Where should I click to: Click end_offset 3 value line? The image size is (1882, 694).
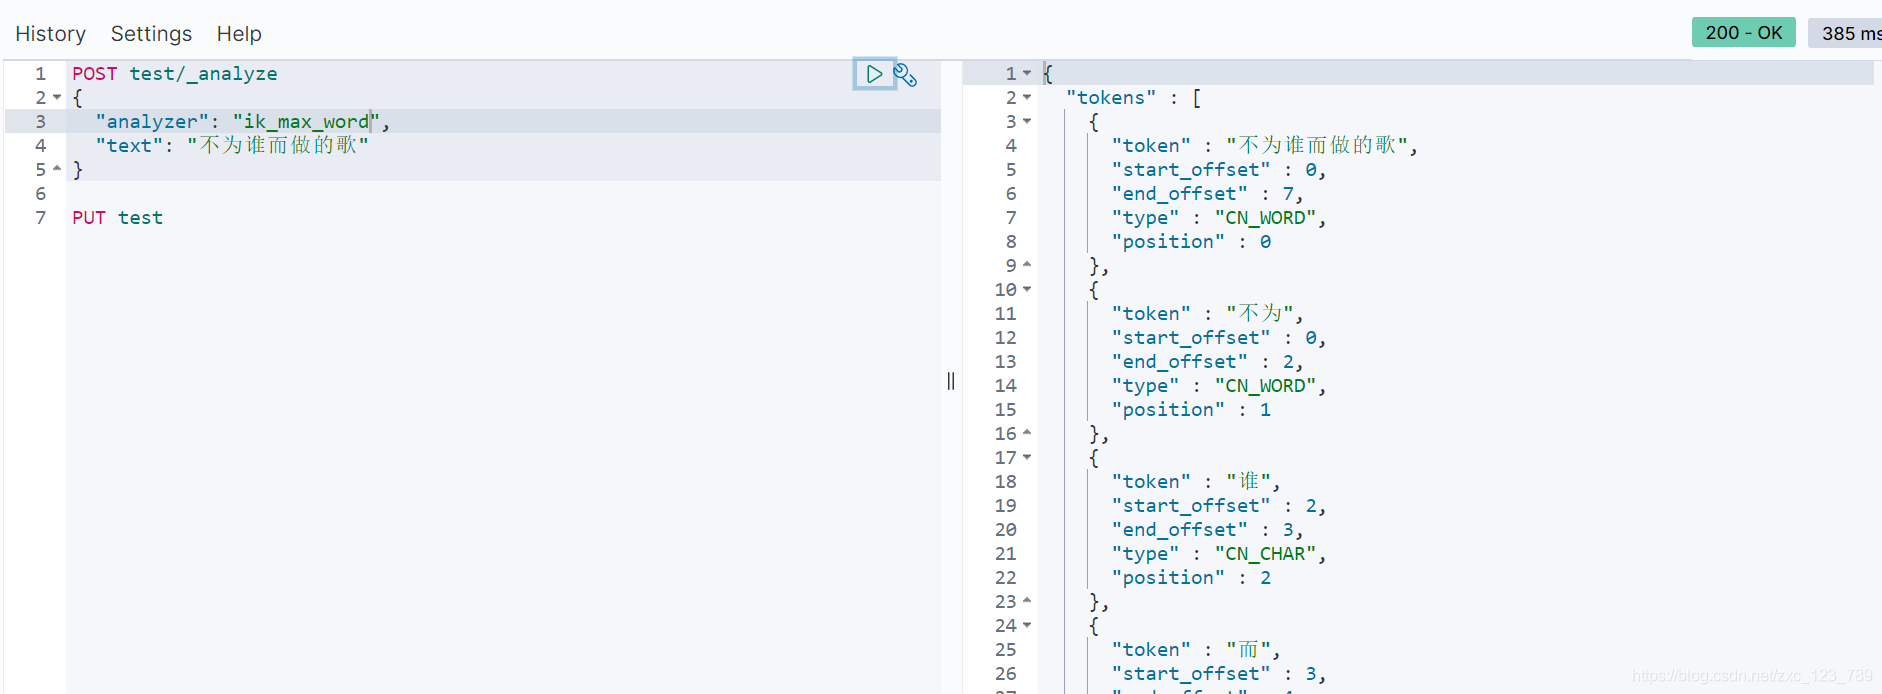point(1207,530)
